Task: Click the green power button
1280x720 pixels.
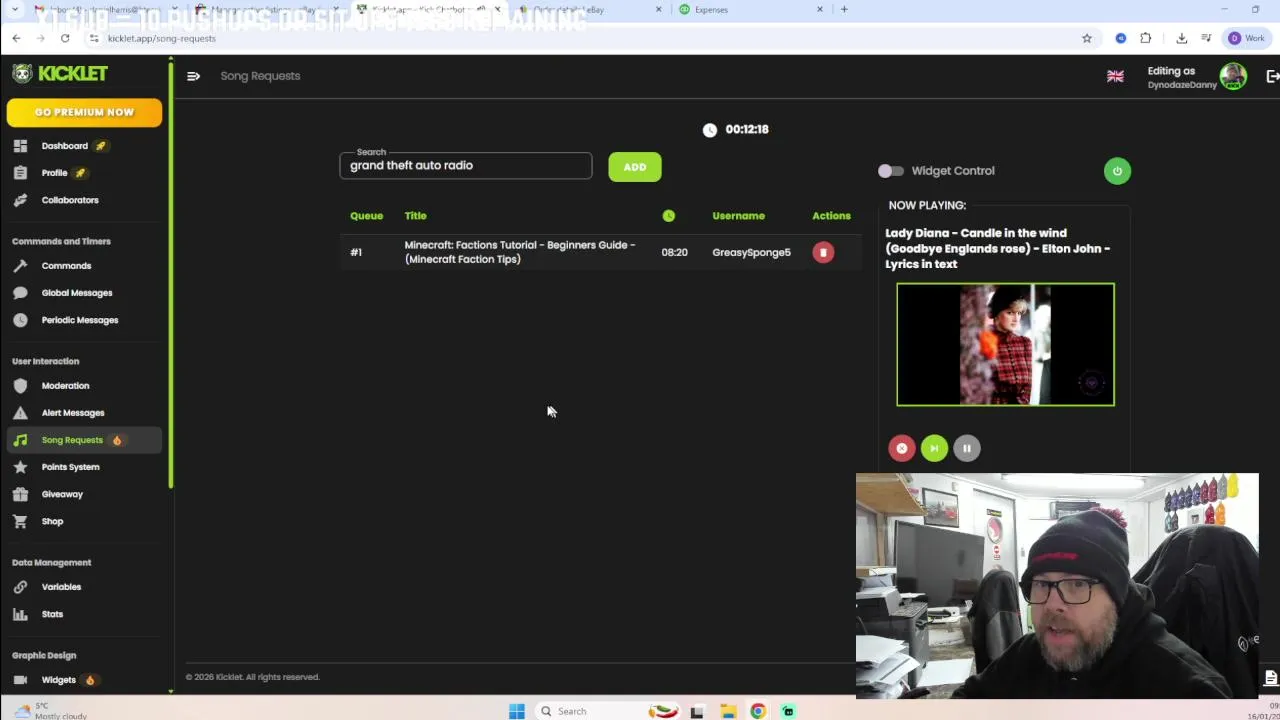Action: coord(1117,171)
